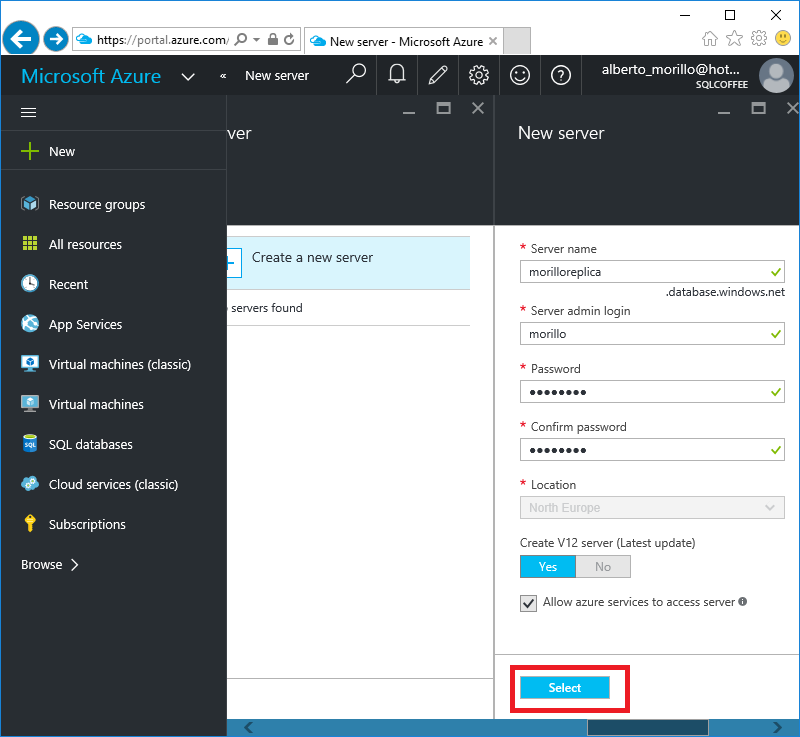Select the New server browser tab
The image size is (800, 737).
[x=404, y=41]
